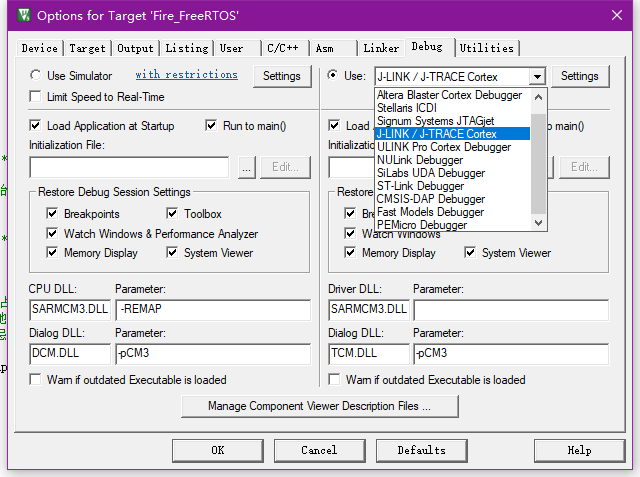Open the Output tab

click(136, 48)
